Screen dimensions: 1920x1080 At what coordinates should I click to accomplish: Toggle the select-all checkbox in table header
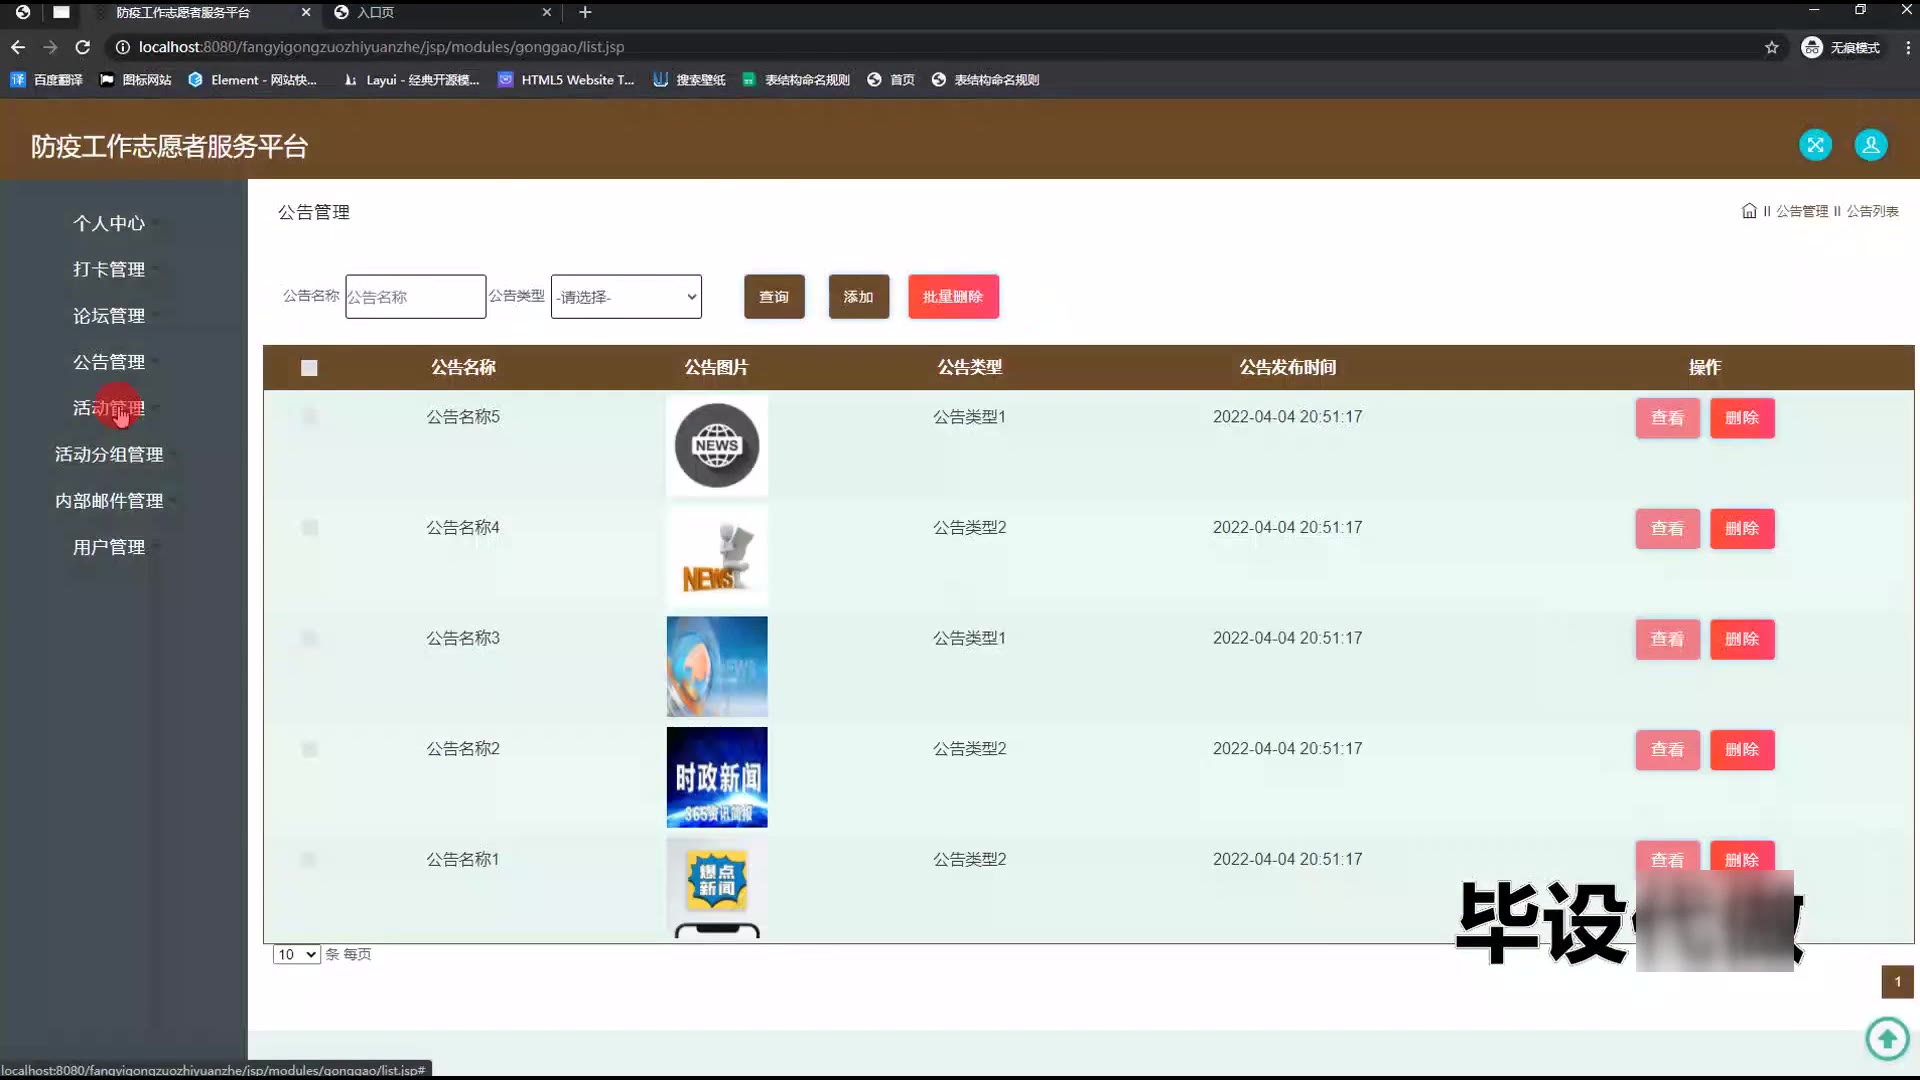(309, 368)
